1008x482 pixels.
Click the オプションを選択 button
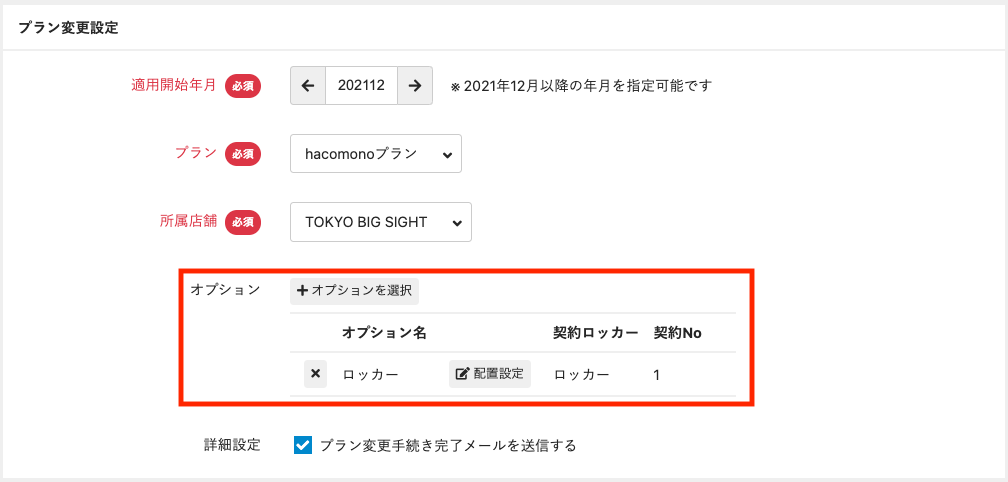(355, 291)
